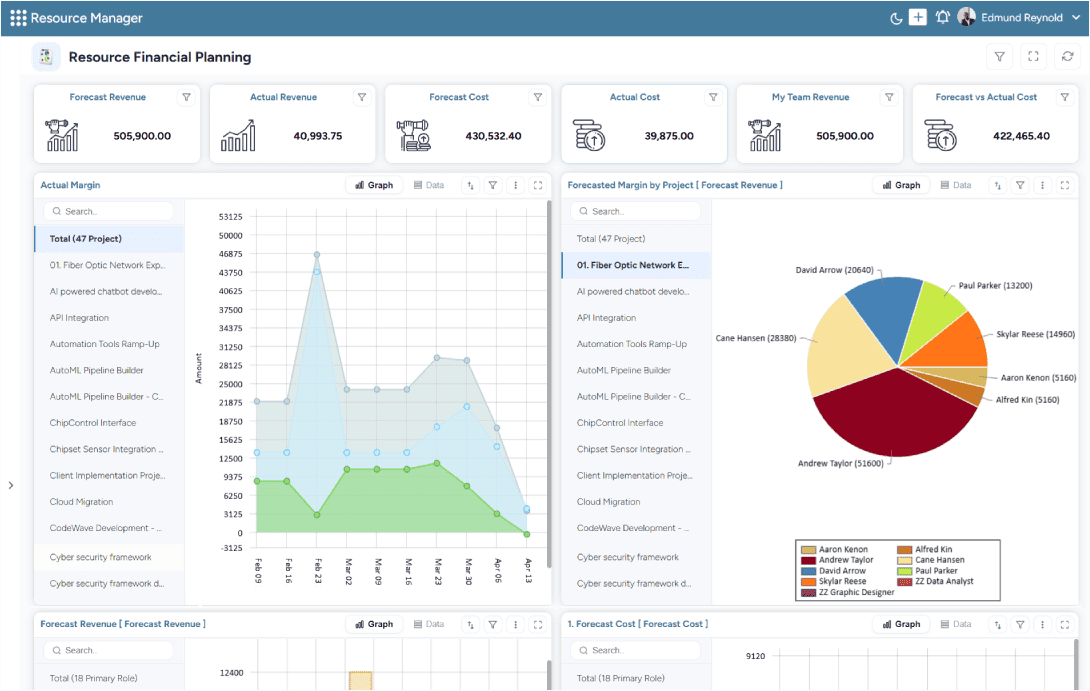Open notifications bell icon
Screen dimensions: 1090x691
pos(942,17)
